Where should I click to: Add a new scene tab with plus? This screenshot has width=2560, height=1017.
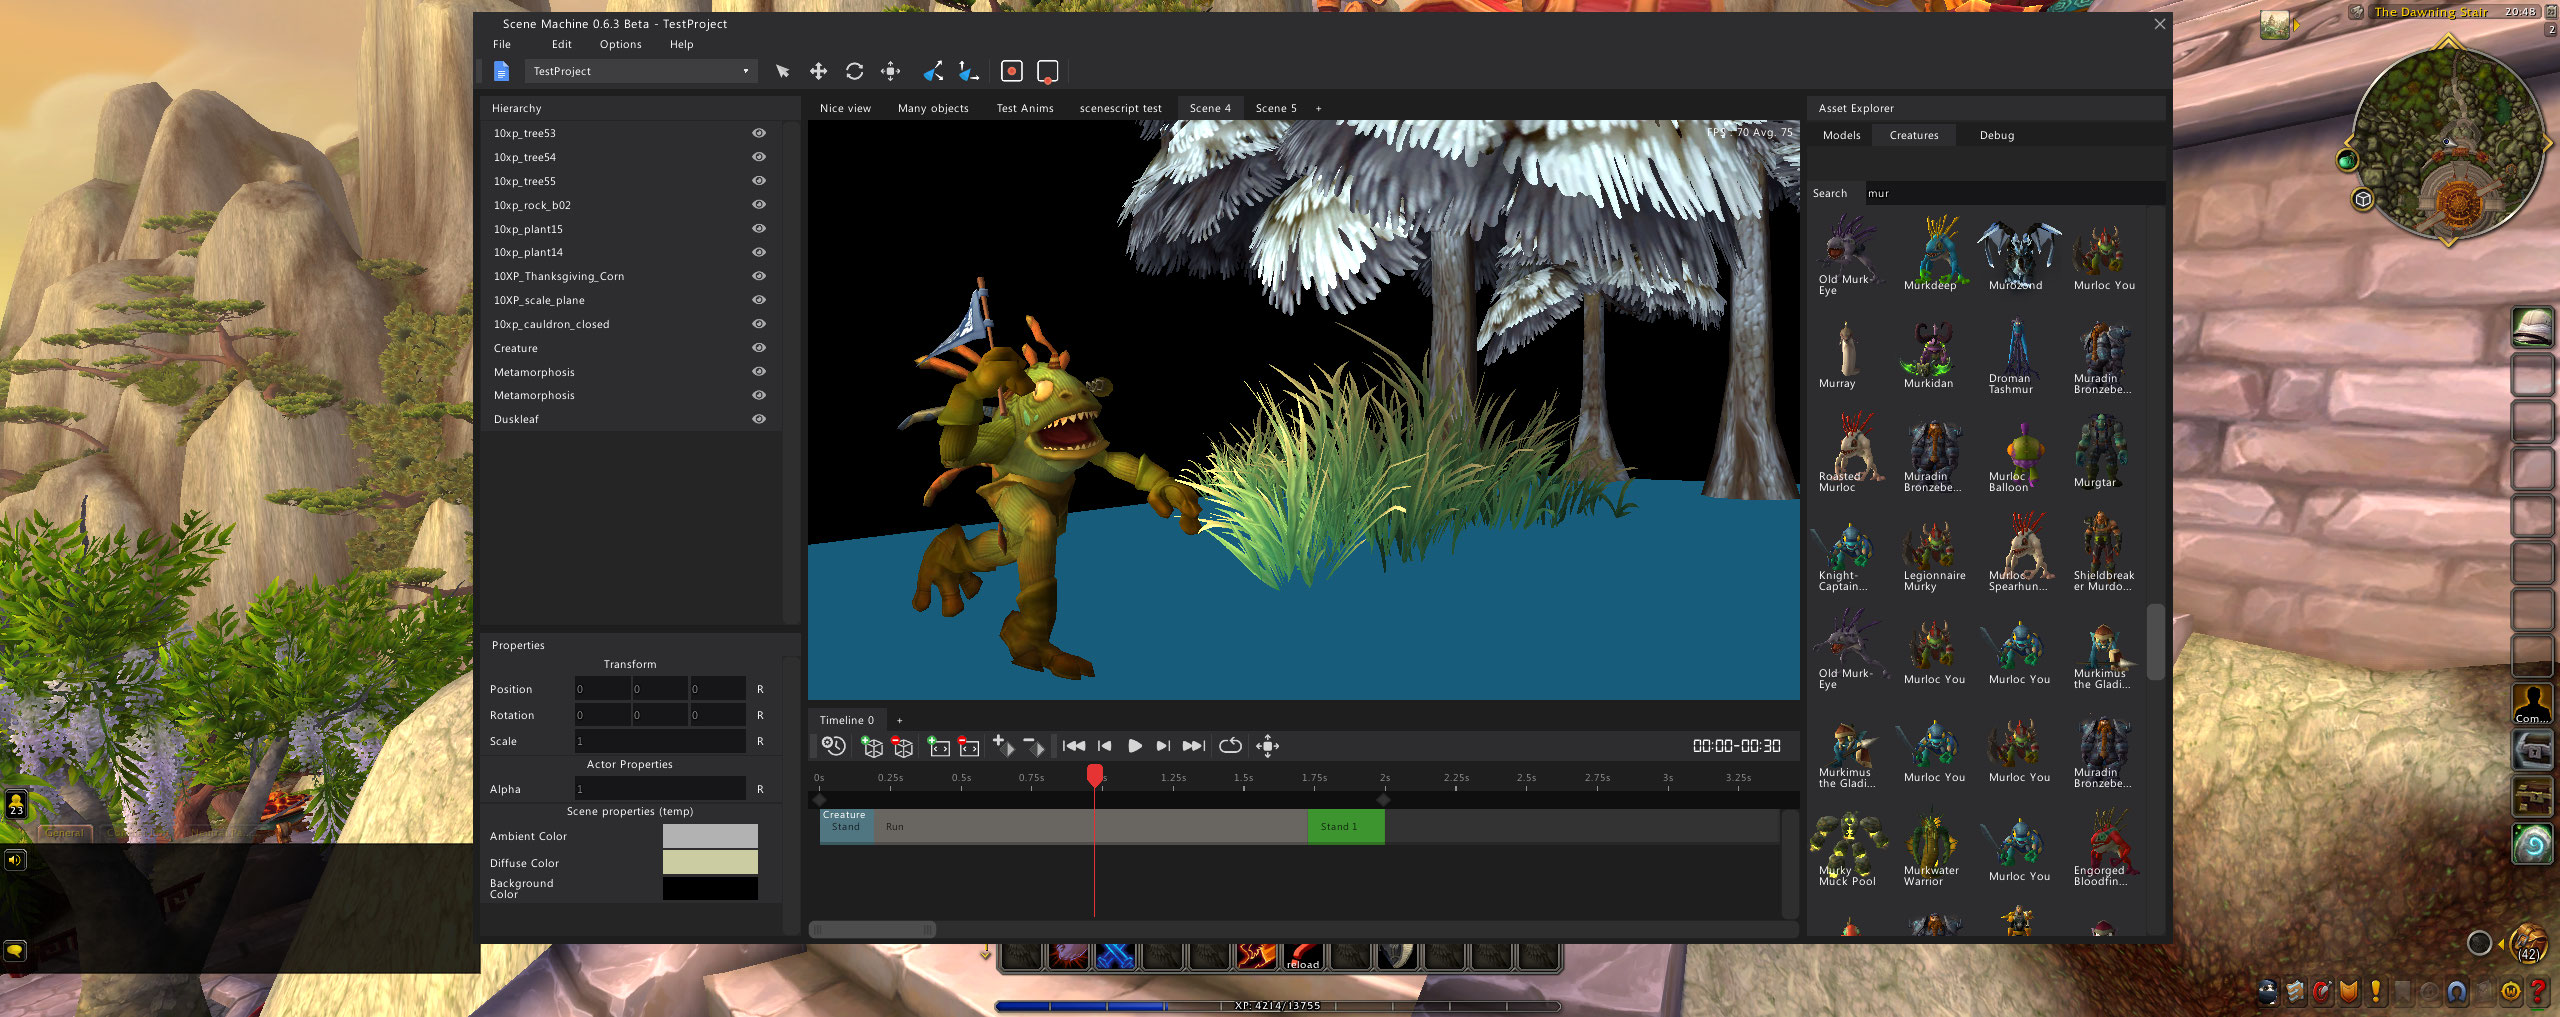(x=1318, y=108)
